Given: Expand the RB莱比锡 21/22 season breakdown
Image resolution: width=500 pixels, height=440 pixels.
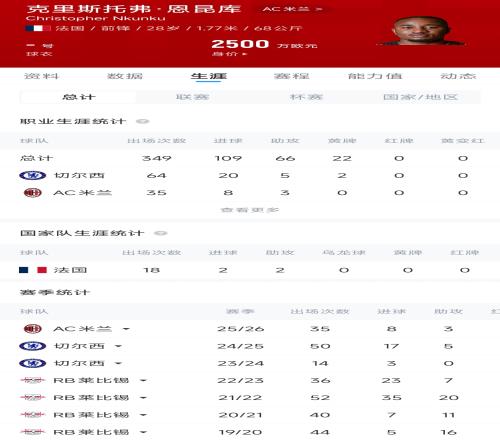Looking at the screenshot, I should pyautogui.click(x=143, y=398).
